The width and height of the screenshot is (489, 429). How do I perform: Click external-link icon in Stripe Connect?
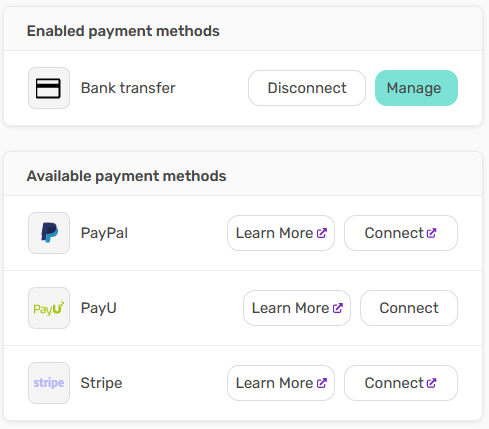click(x=431, y=383)
